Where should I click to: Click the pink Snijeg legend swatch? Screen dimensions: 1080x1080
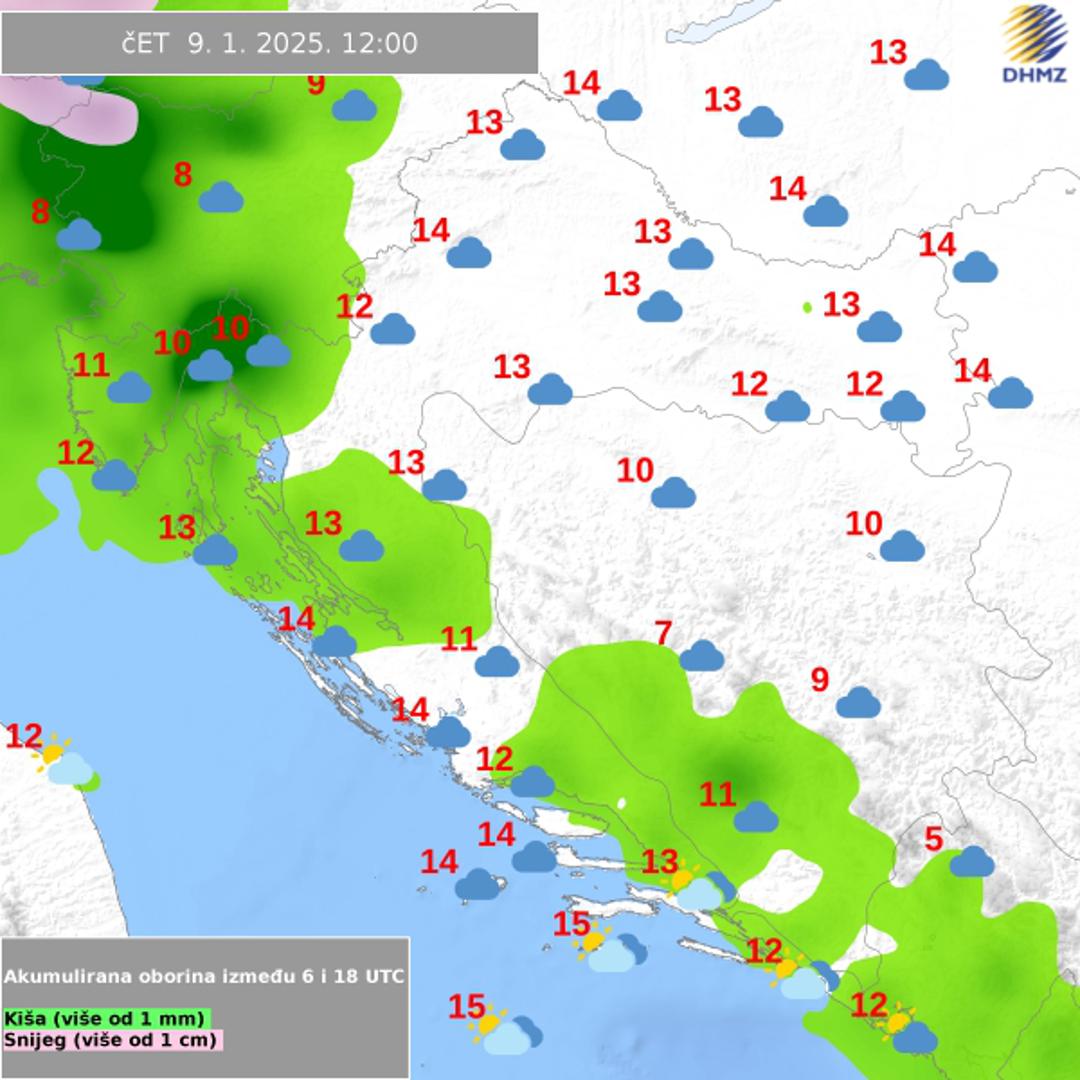point(112,1039)
